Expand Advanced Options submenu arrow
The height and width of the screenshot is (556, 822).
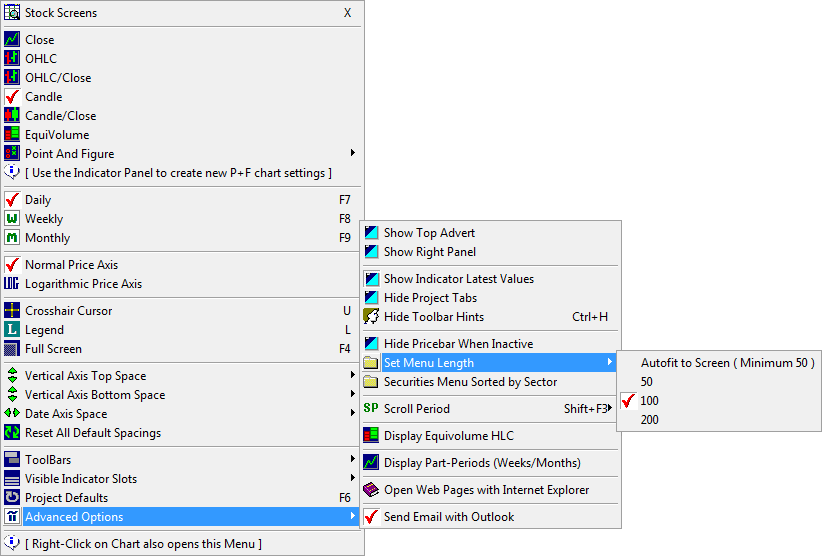(353, 516)
